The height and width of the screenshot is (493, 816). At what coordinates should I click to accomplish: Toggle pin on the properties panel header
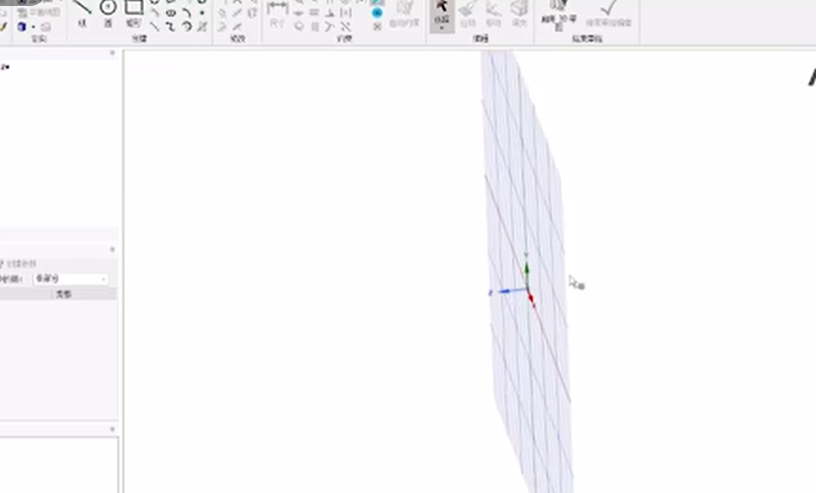pyautogui.click(x=112, y=250)
